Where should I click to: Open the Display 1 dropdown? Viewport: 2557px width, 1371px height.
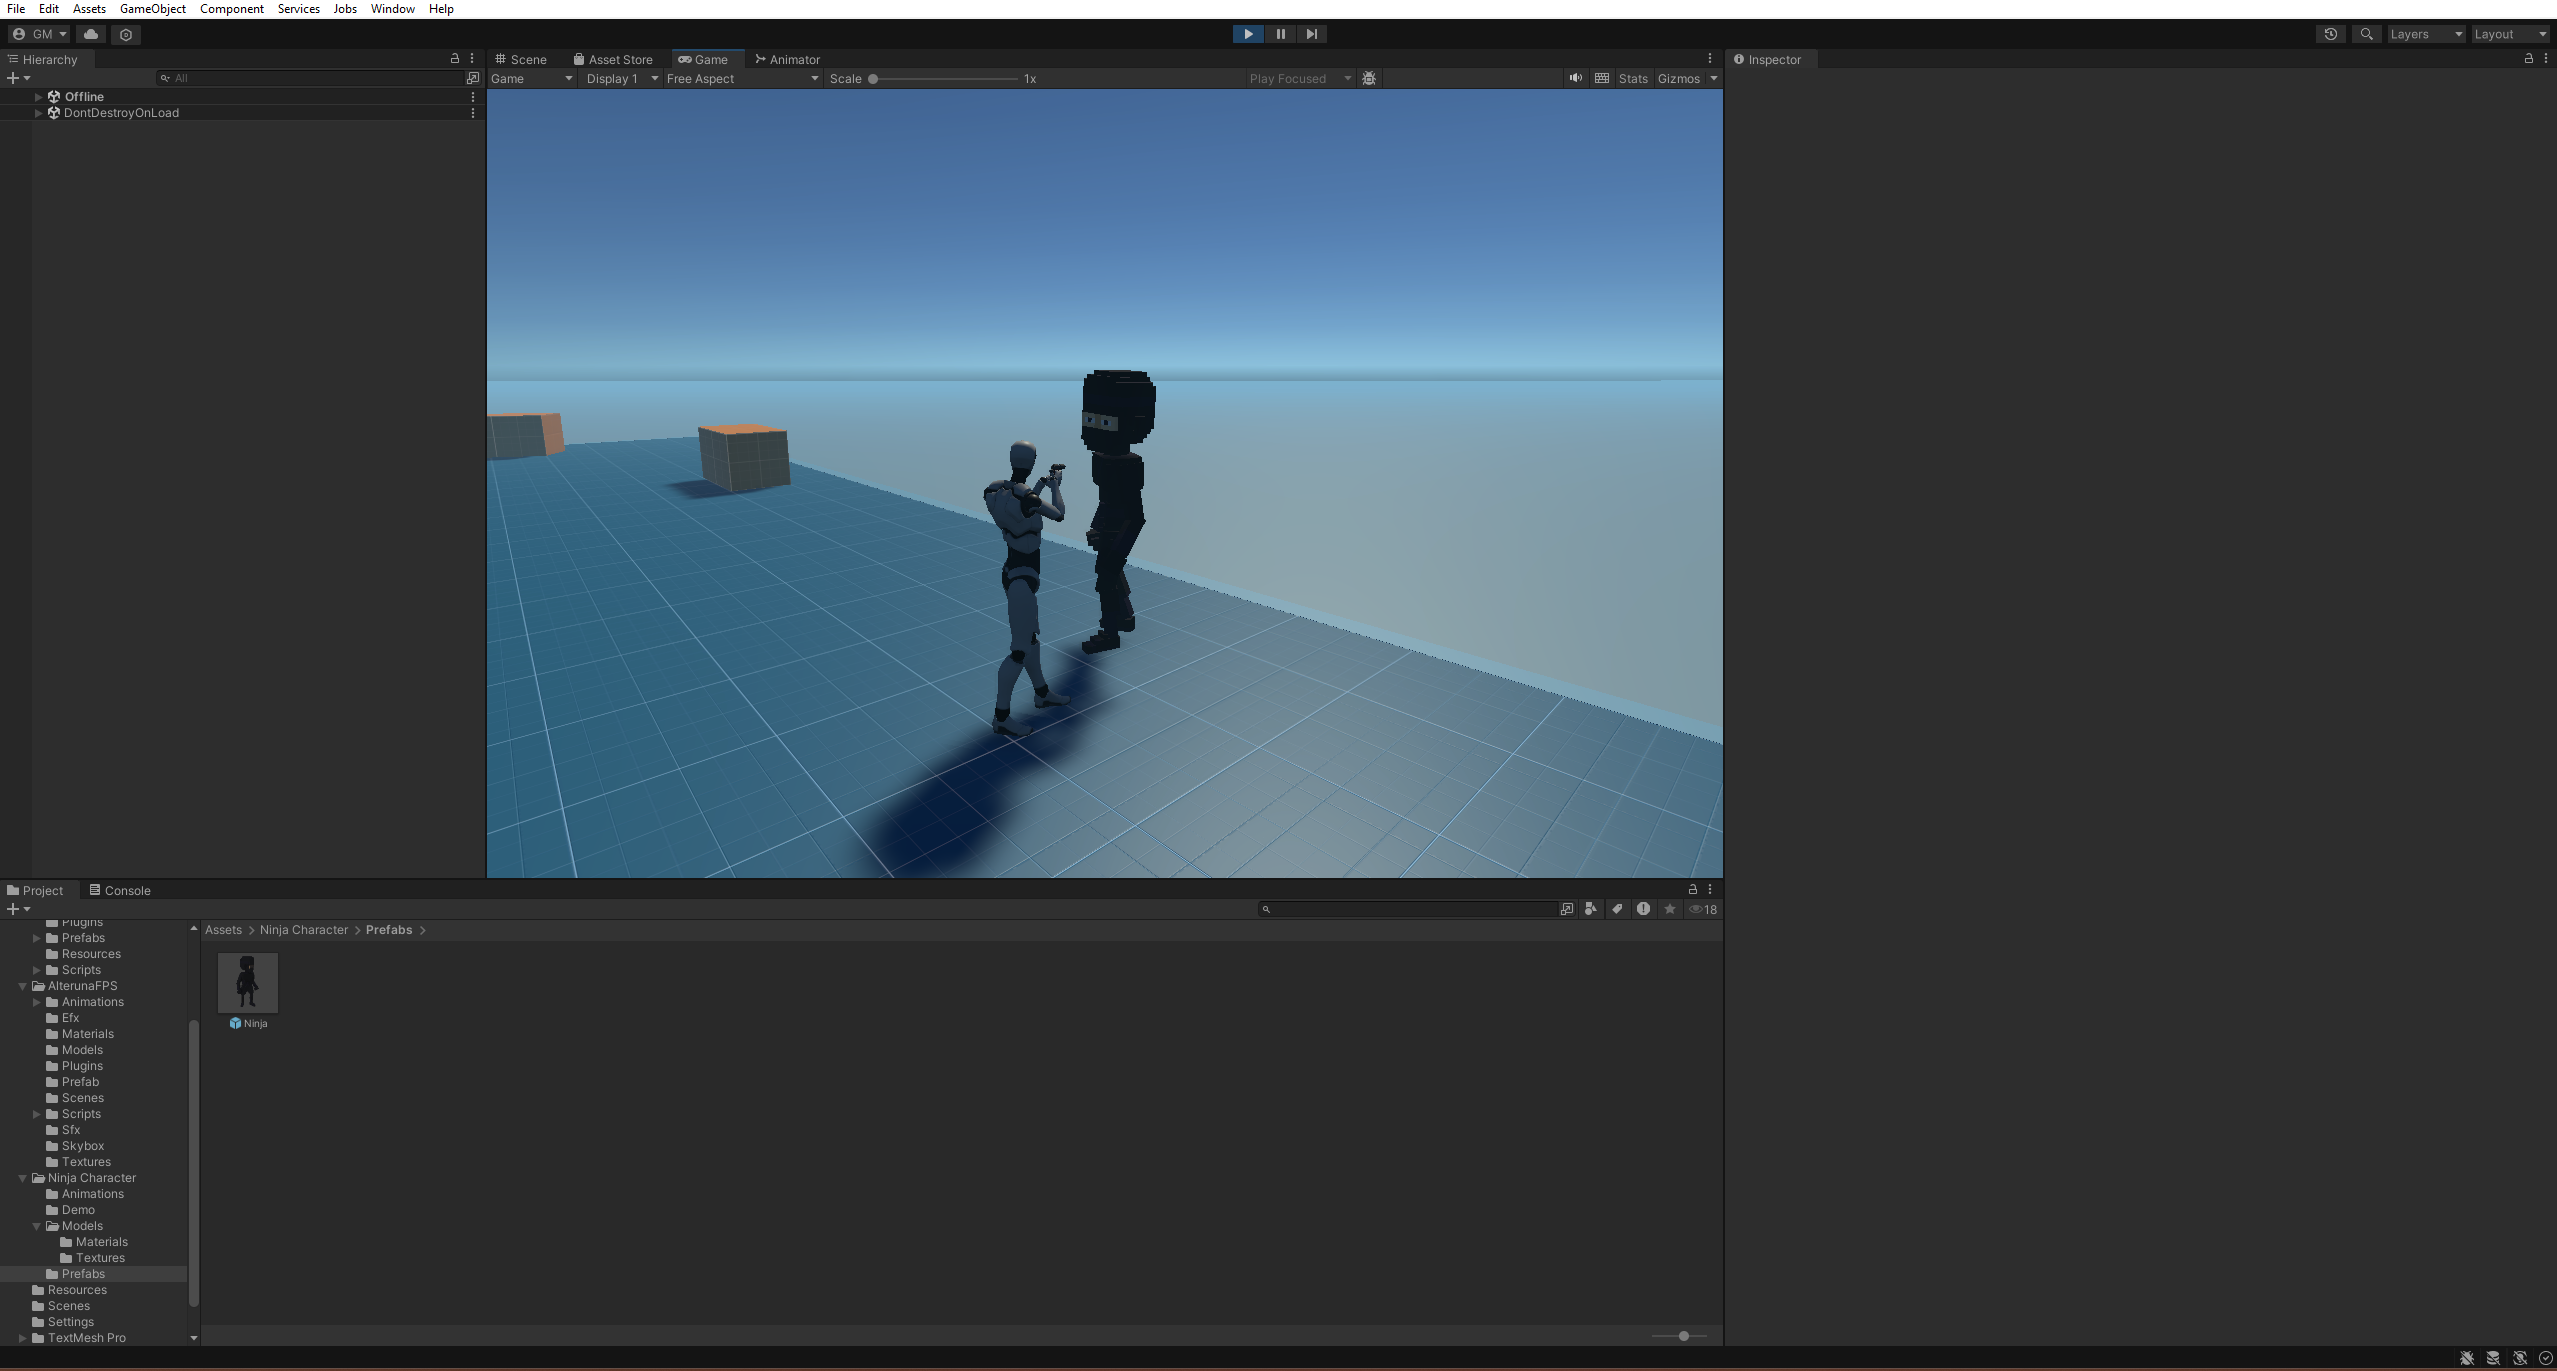[x=622, y=78]
